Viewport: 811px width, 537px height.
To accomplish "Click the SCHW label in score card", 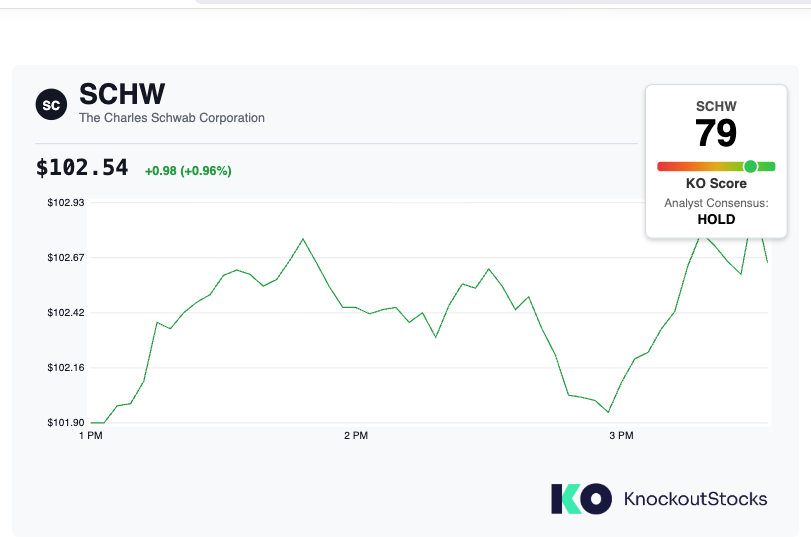I will 716,106.
